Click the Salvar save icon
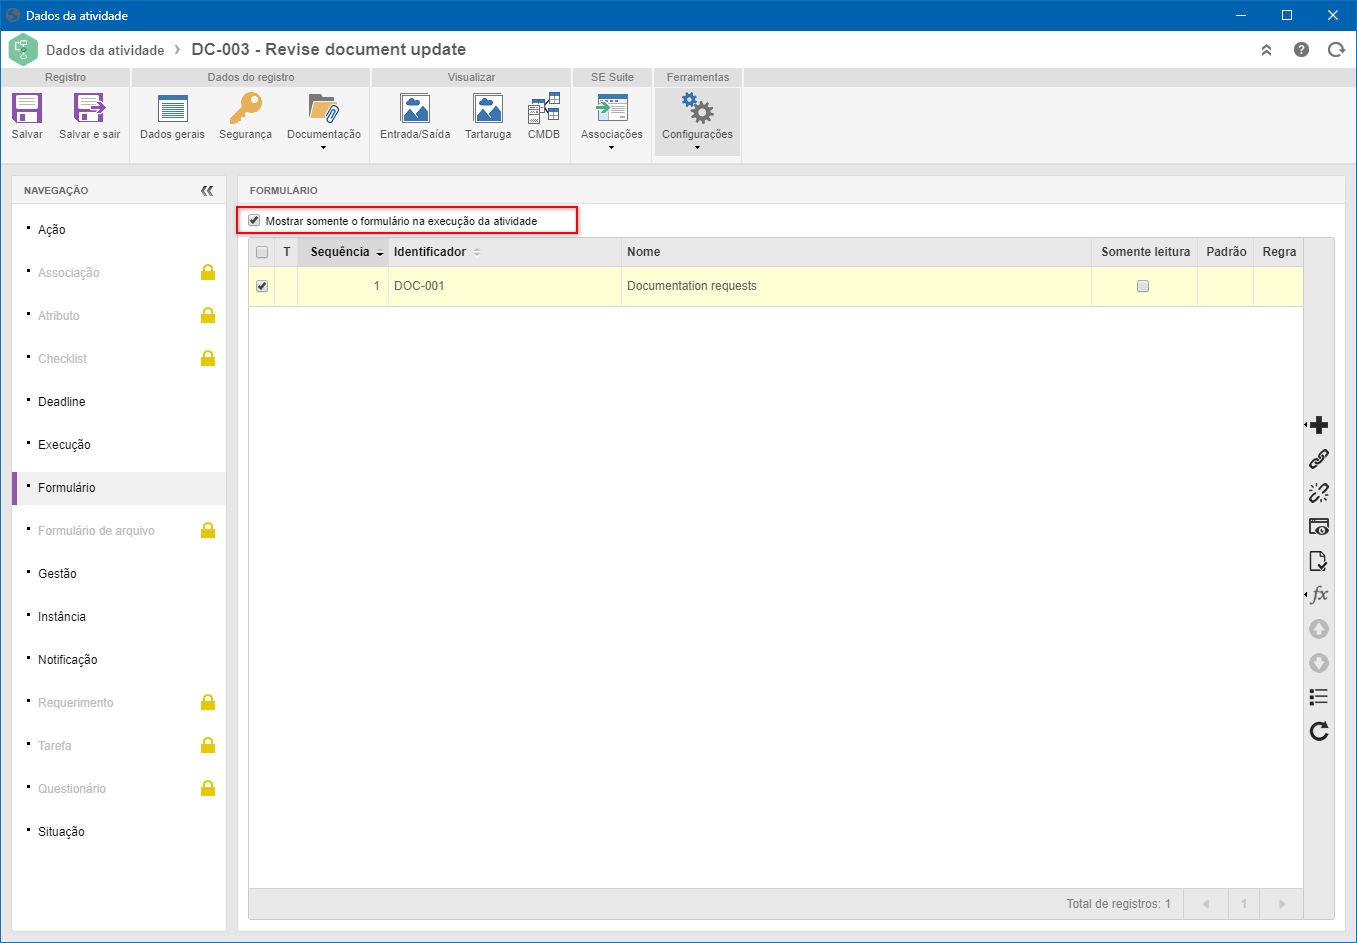The image size is (1357, 943). tap(27, 108)
